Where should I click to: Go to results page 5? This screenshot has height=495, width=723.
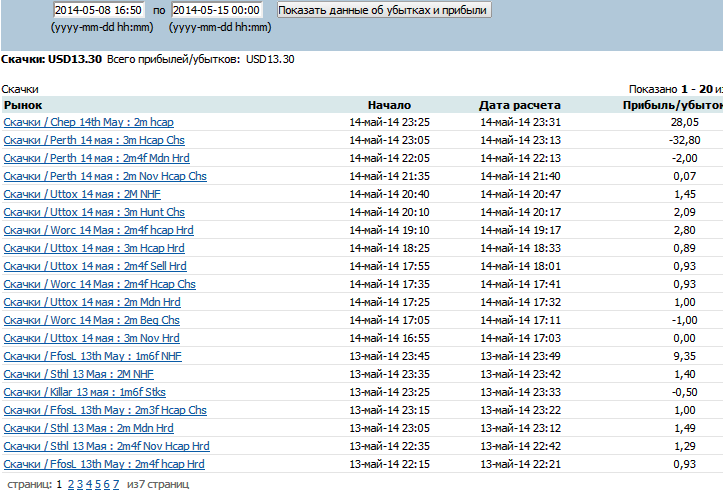(x=98, y=484)
